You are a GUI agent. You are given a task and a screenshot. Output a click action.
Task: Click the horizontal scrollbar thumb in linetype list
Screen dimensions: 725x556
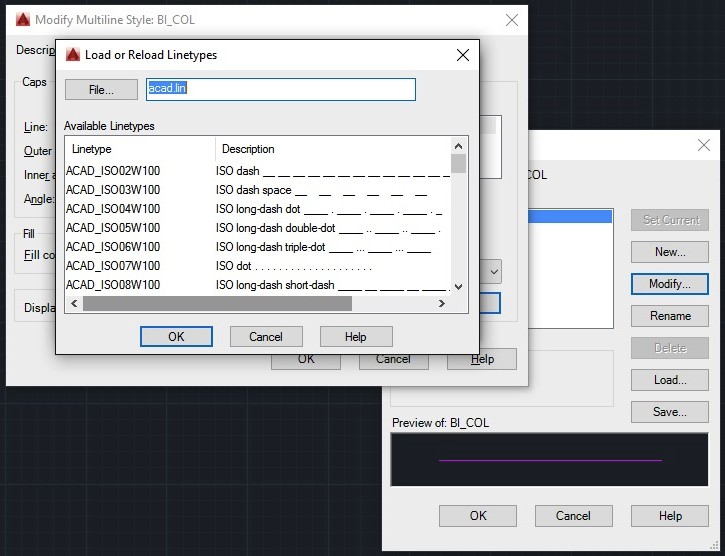217,303
